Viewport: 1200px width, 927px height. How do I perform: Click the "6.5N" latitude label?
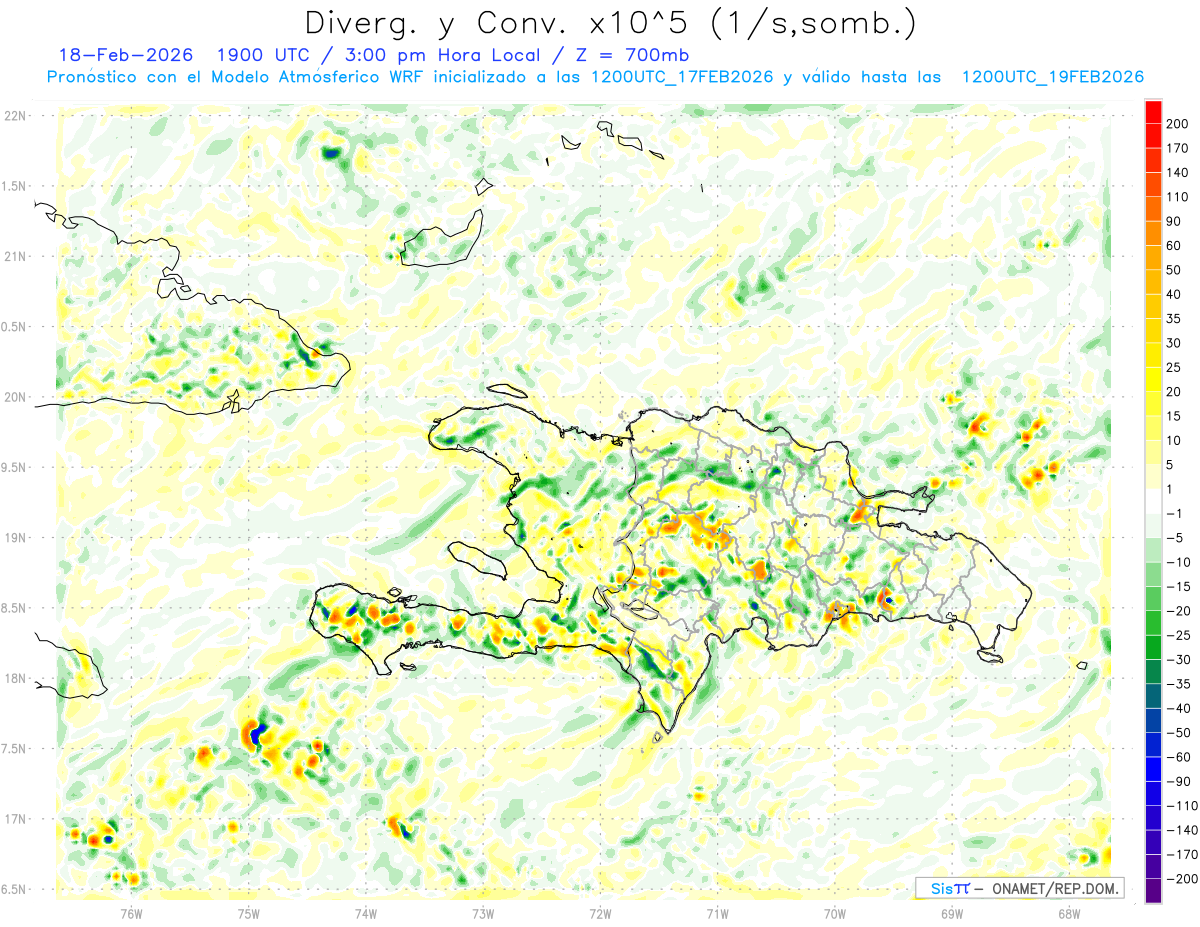pos(14,889)
